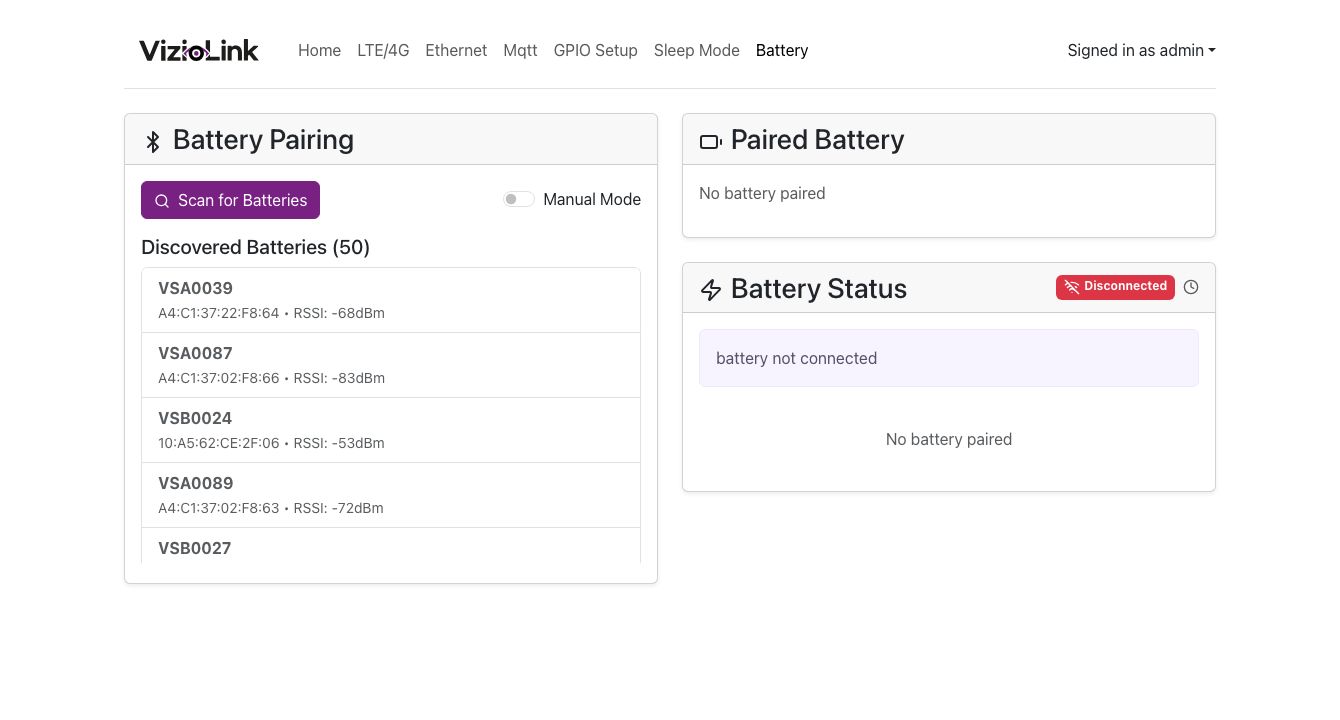Image resolution: width=1340 pixels, height=720 pixels.
Task: Click 'No battery paired' under Battery Status
Action: pos(948,439)
